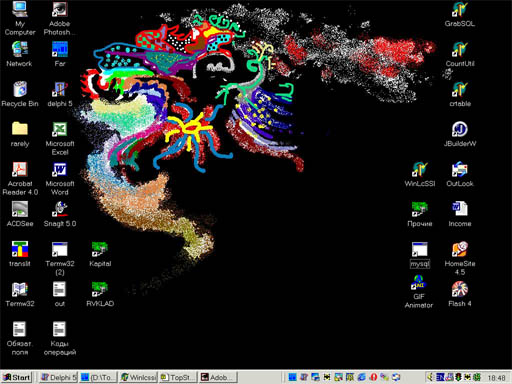
Task: Activate the Winlcssi taskbar button
Action: point(138,377)
